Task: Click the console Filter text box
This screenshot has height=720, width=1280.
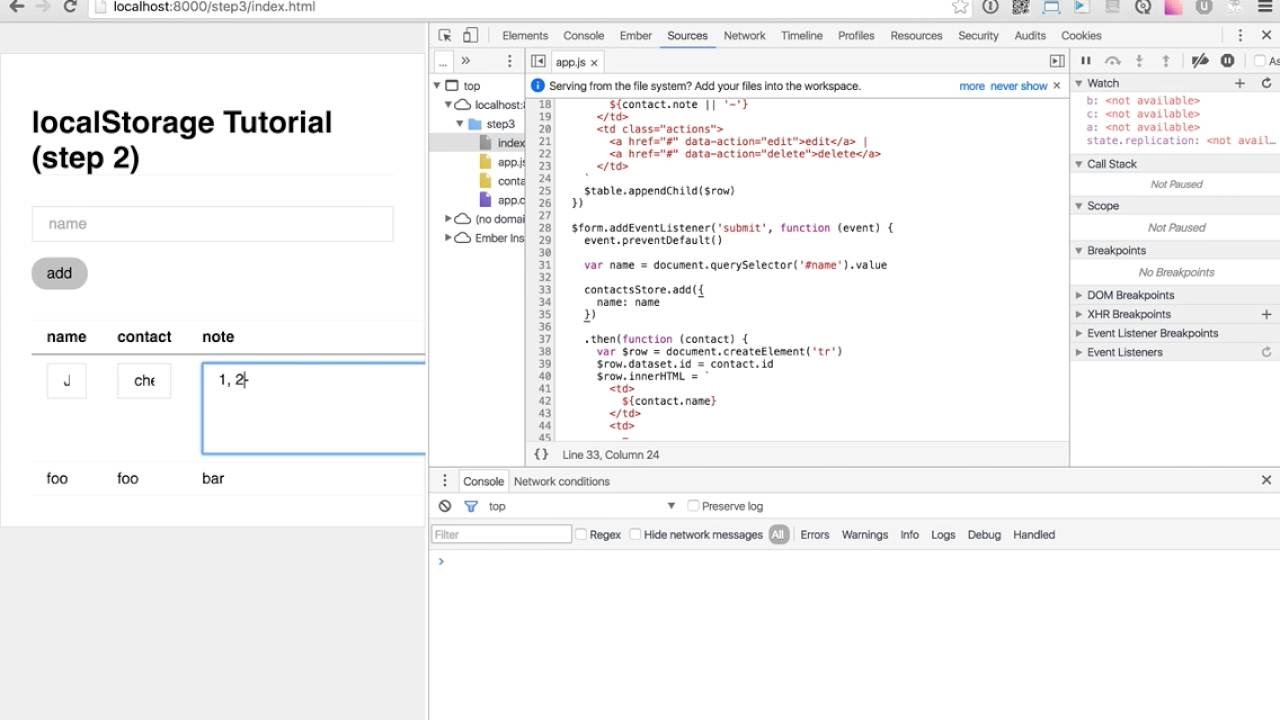Action: pyautogui.click(x=502, y=535)
